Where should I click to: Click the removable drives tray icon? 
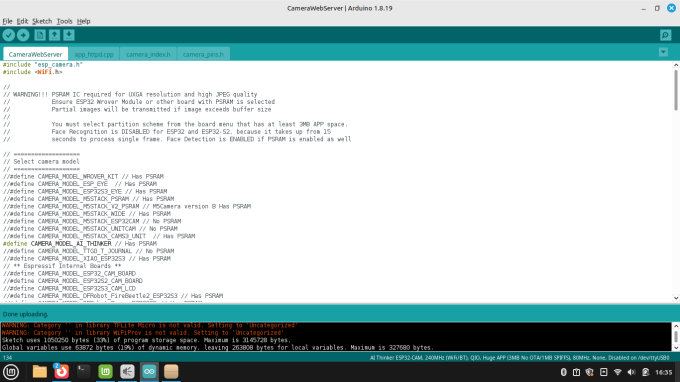(604, 372)
